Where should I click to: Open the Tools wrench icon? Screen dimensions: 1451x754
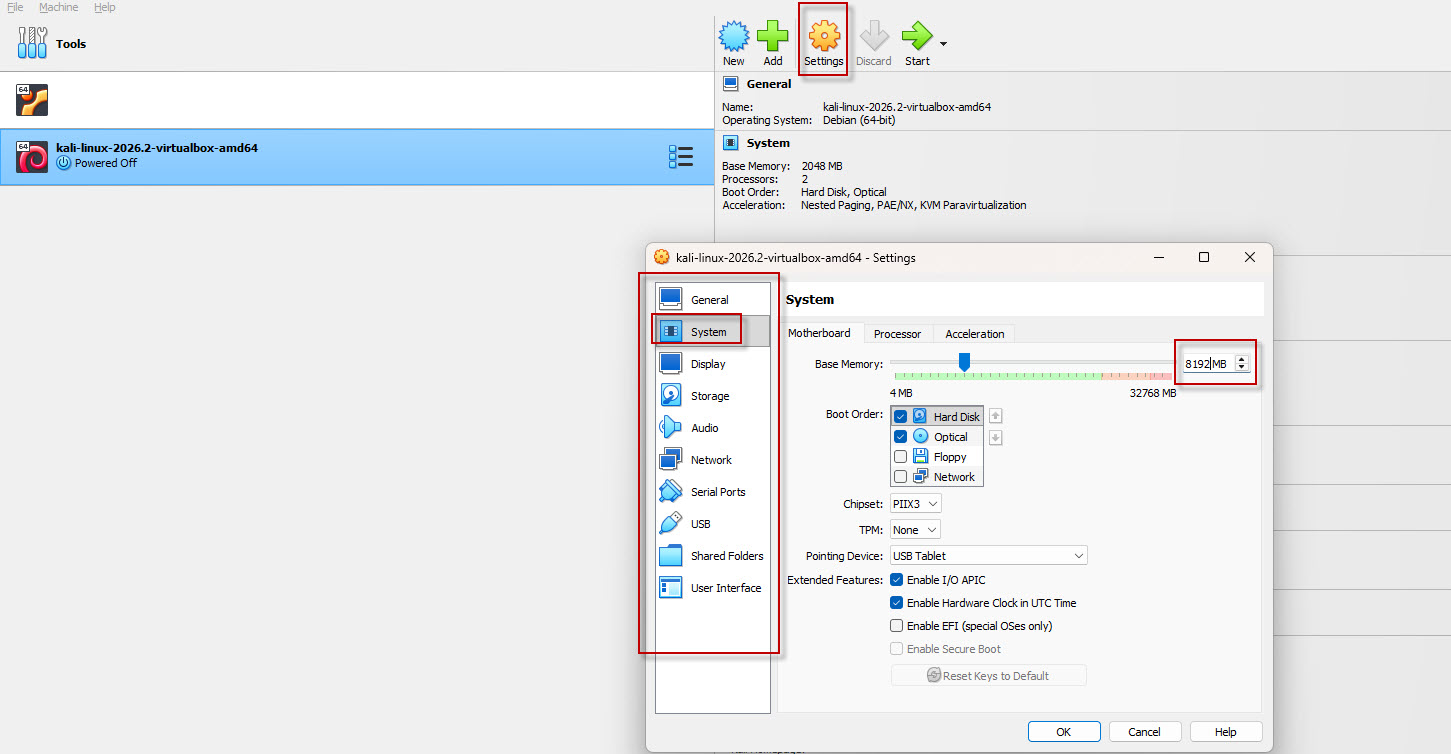33,43
